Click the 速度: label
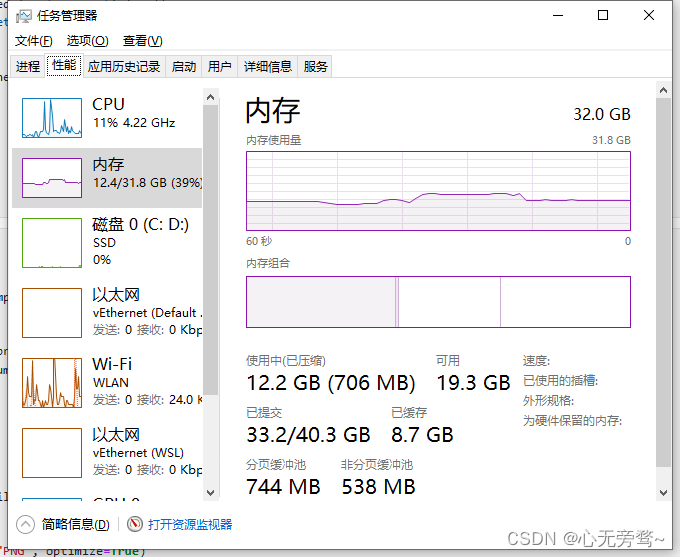680x557 pixels. pos(536,360)
